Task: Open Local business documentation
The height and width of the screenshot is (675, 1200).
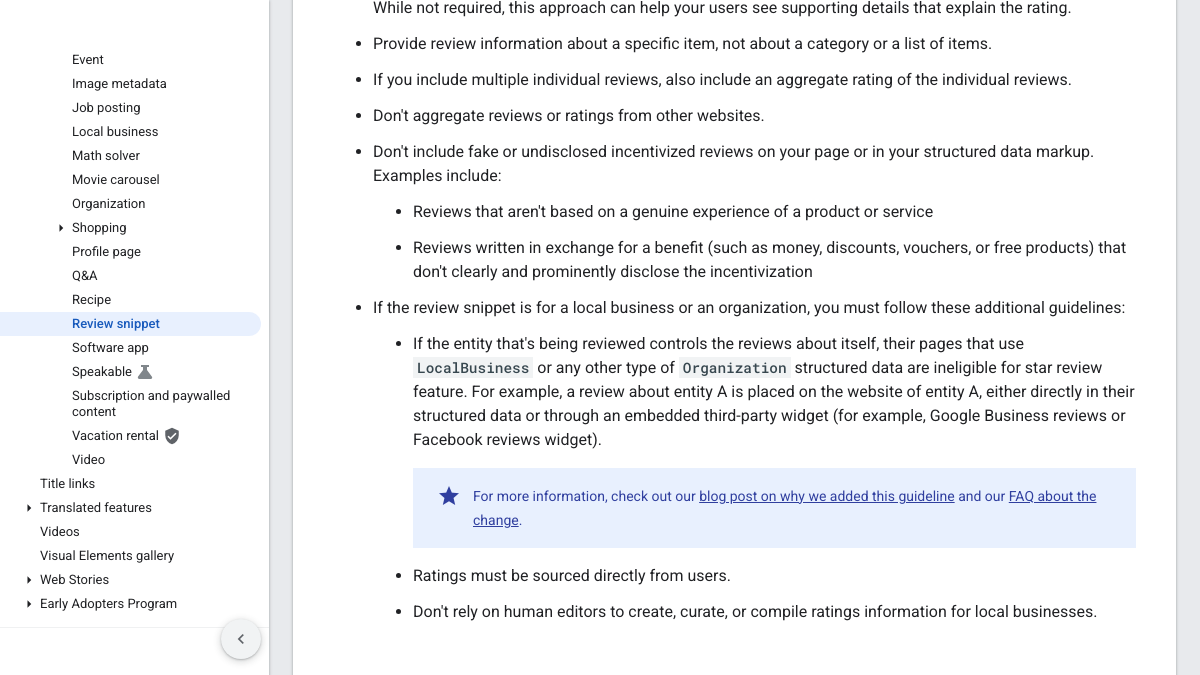Action: tap(115, 132)
